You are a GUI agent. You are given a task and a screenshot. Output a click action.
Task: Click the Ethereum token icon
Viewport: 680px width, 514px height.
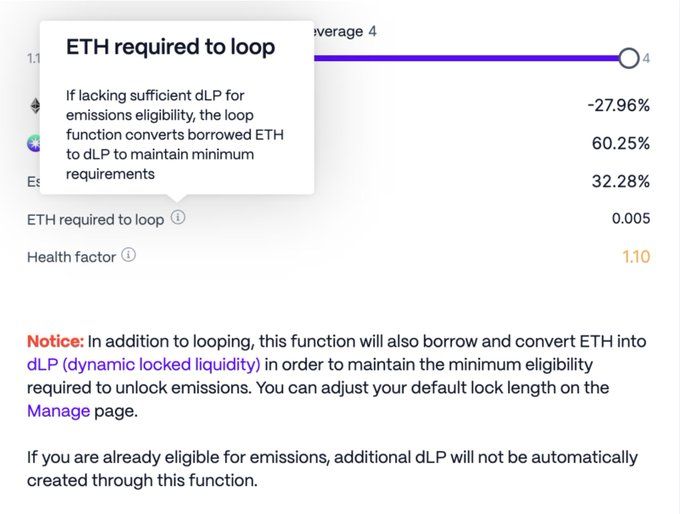pyautogui.click(x=34, y=105)
